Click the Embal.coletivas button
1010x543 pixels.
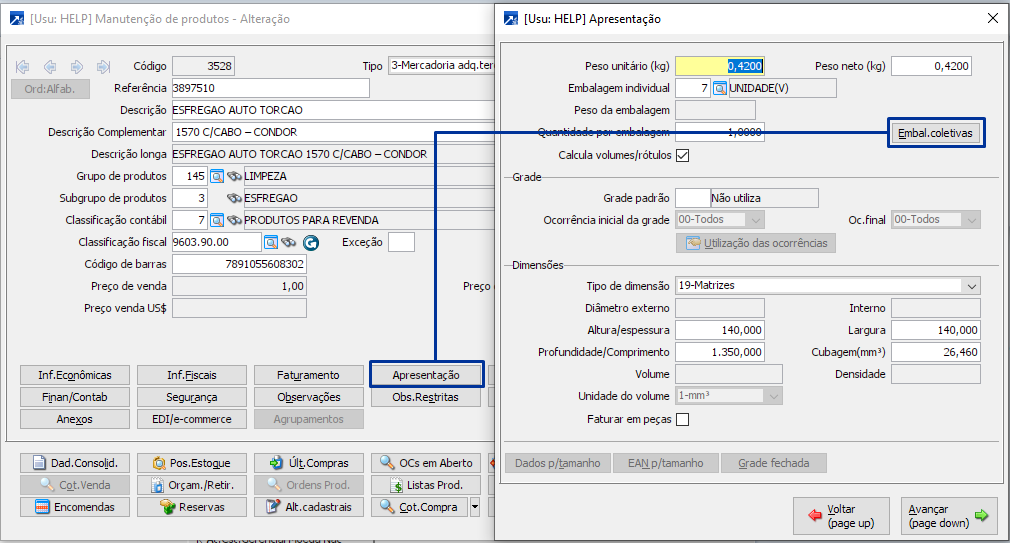point(936,132)
